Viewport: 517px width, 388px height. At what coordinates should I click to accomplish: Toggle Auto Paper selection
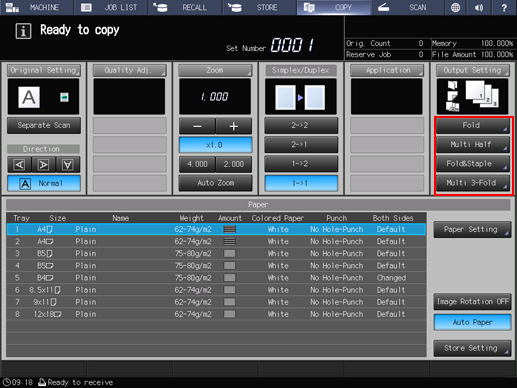472,322
